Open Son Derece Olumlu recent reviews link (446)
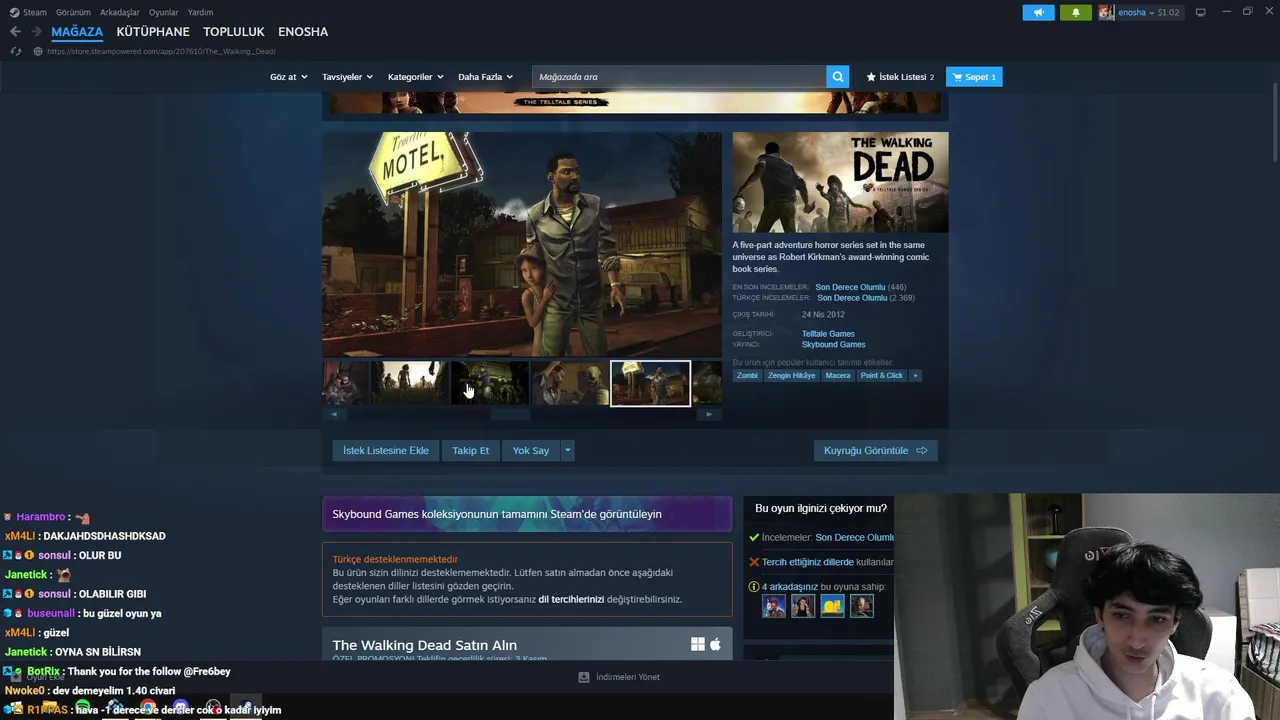Screen dimensions: 1280x720 pos(850,287)
